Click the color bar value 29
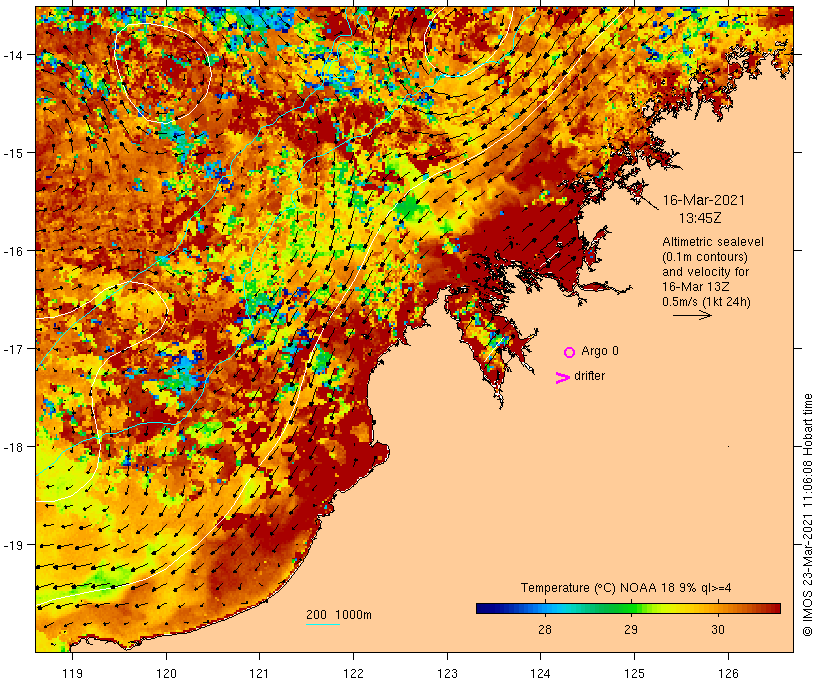The height and width of the screenshot is (680, 820). (631, 629)
